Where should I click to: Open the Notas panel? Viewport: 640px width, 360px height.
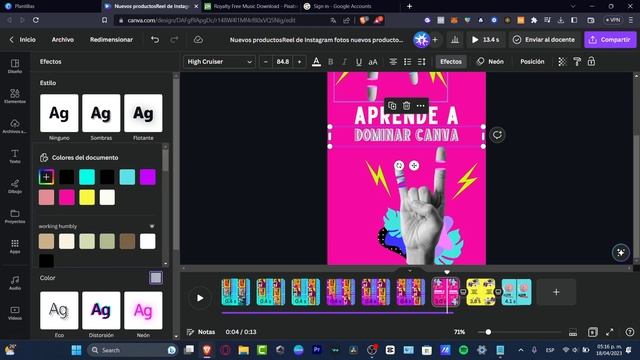click(201, 332)
